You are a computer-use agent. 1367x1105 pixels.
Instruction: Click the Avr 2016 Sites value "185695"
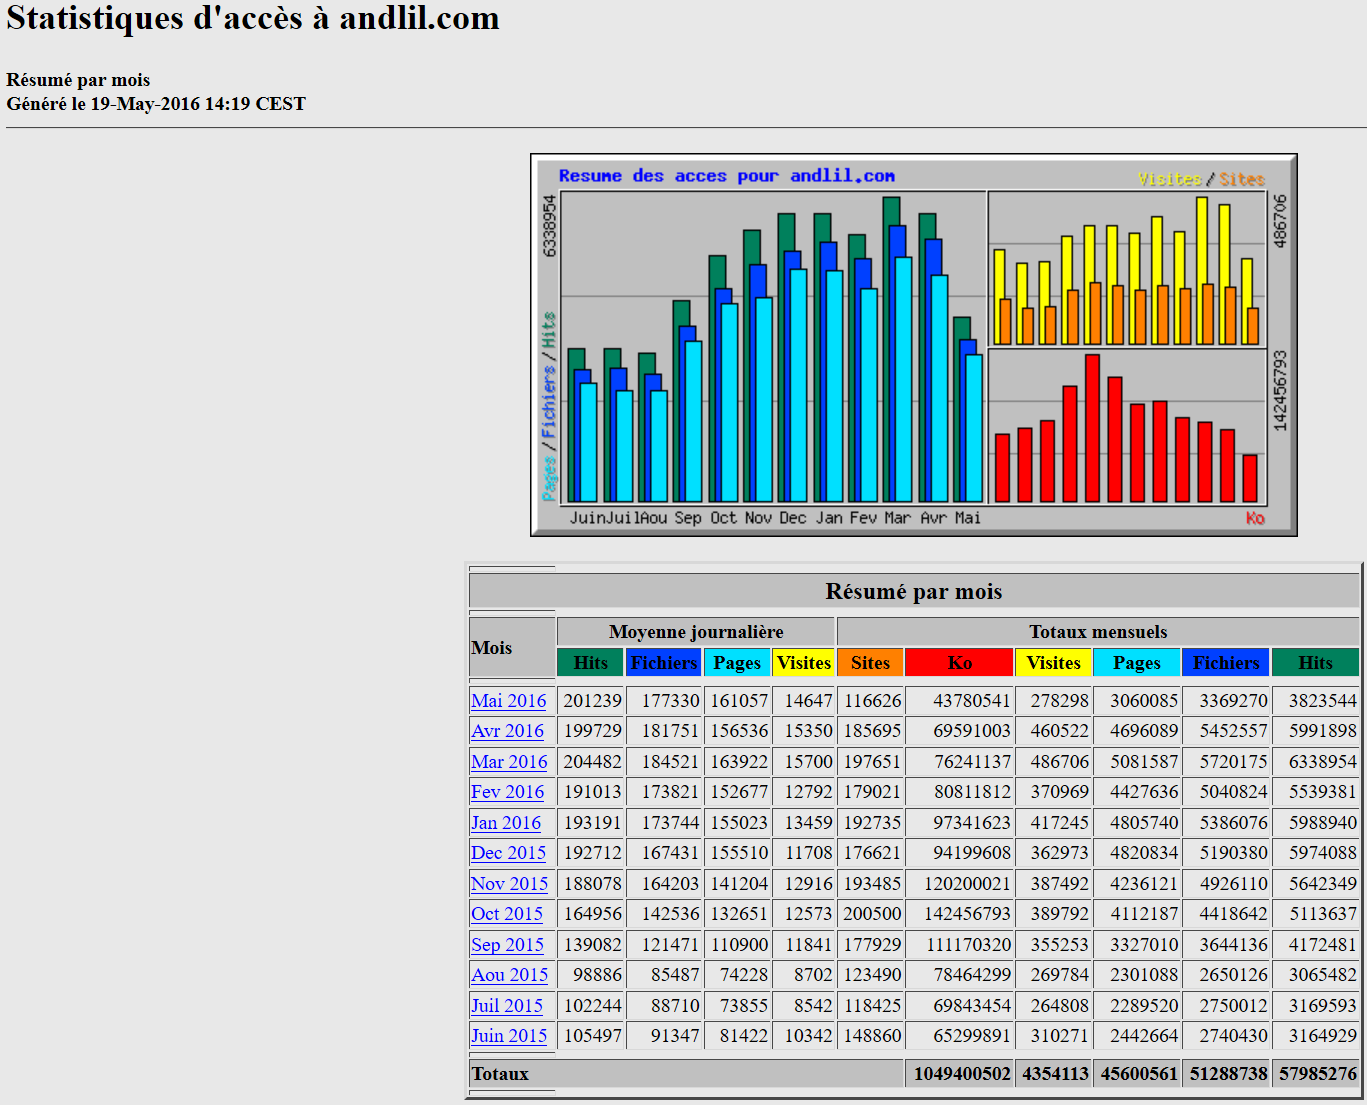[x=873, y=731]
